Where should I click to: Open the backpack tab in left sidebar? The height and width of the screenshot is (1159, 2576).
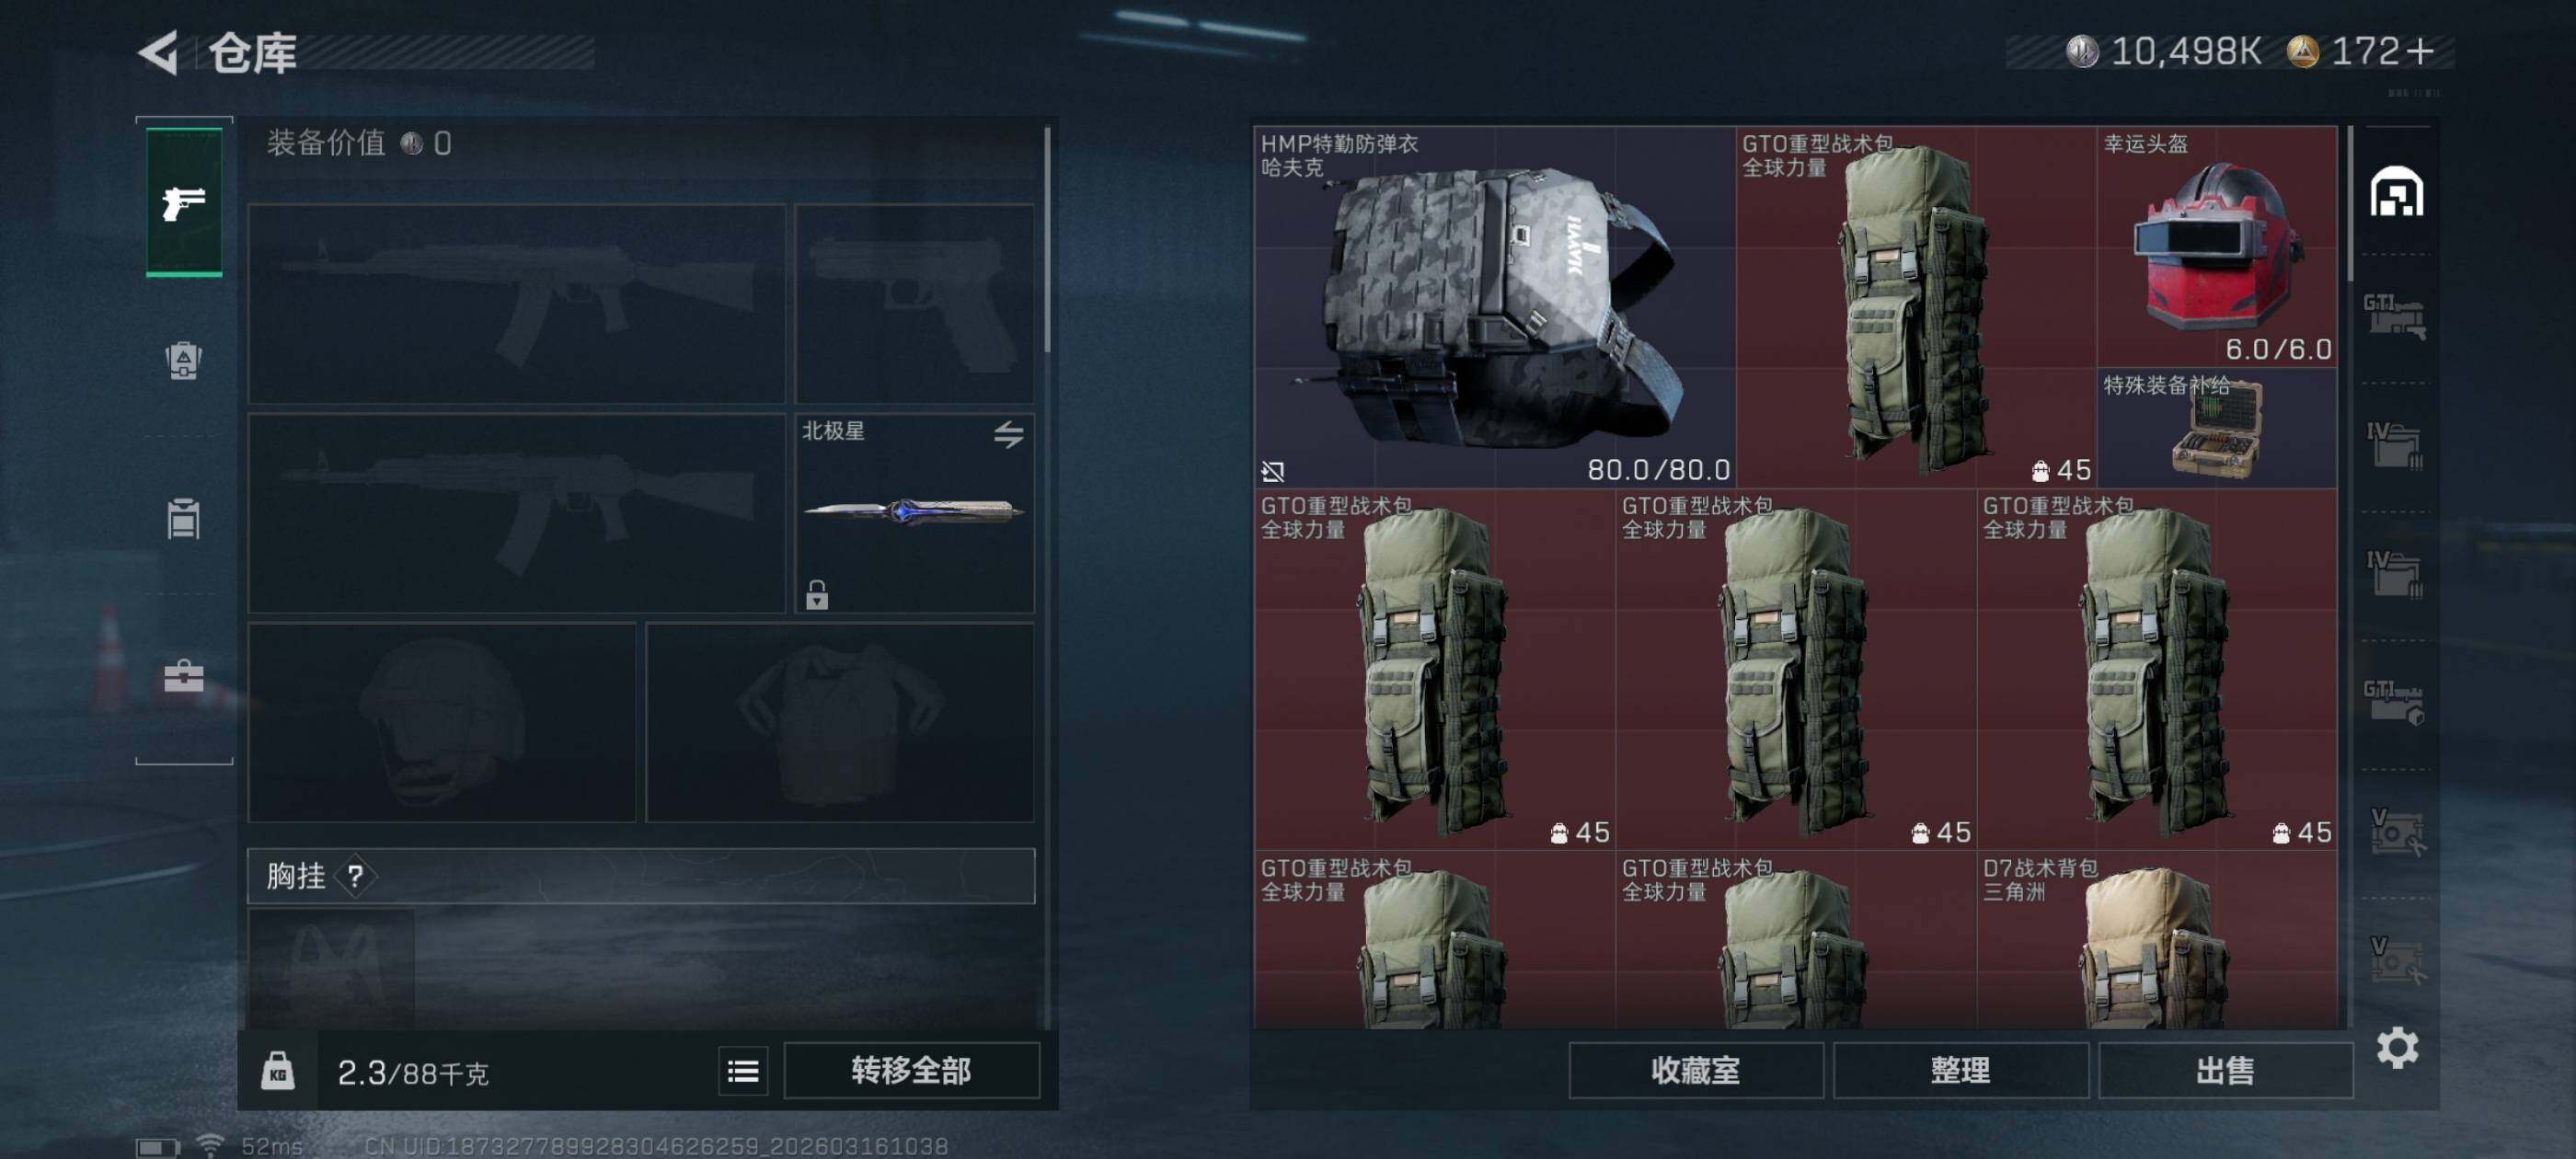pos(184,360)
